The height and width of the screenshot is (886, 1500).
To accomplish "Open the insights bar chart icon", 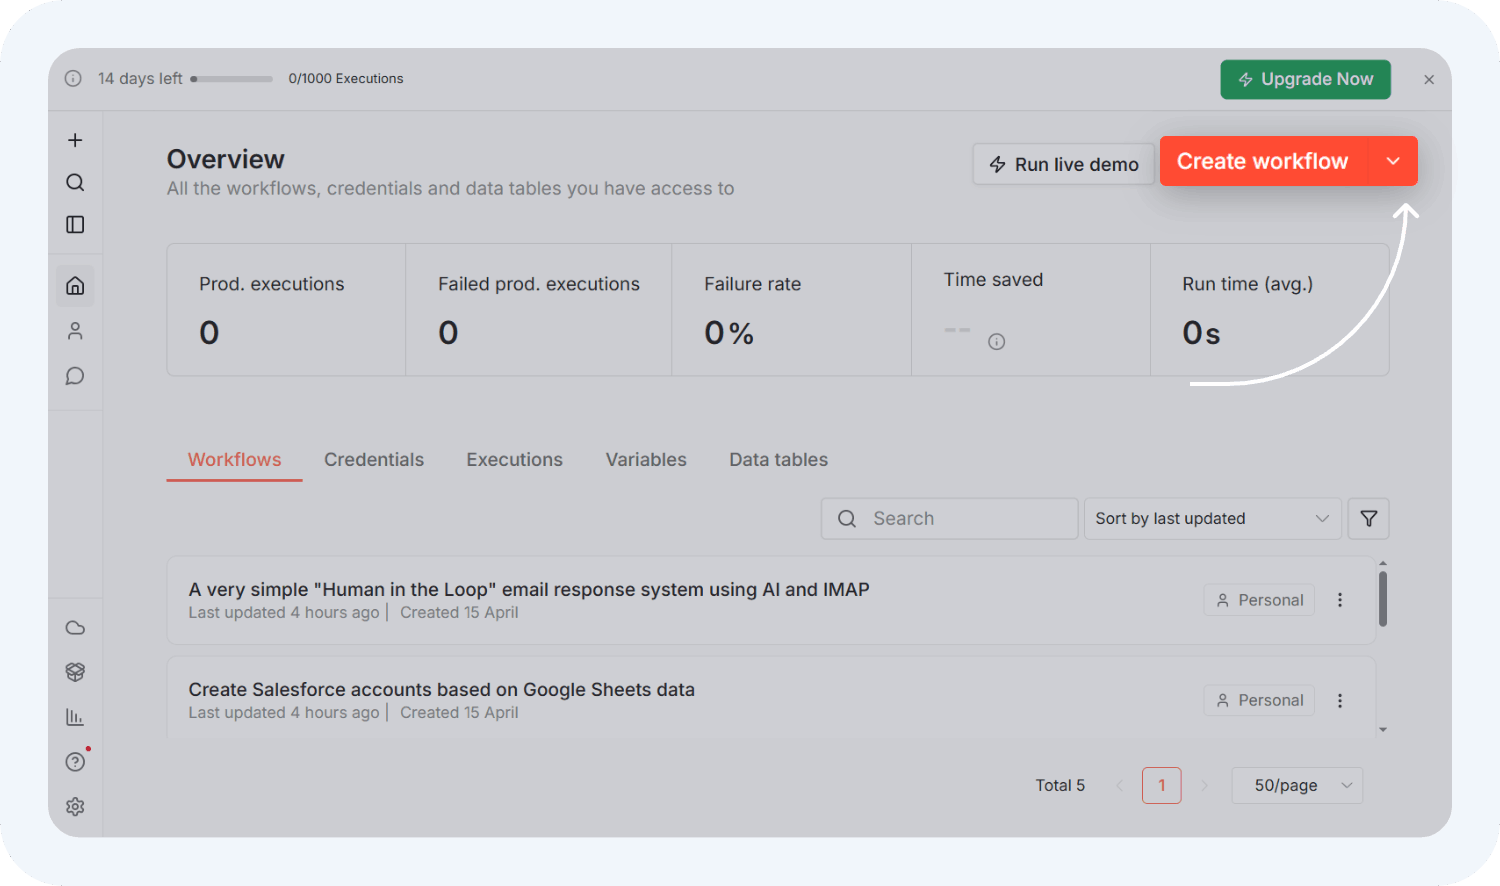I will (x=75, y=717).
